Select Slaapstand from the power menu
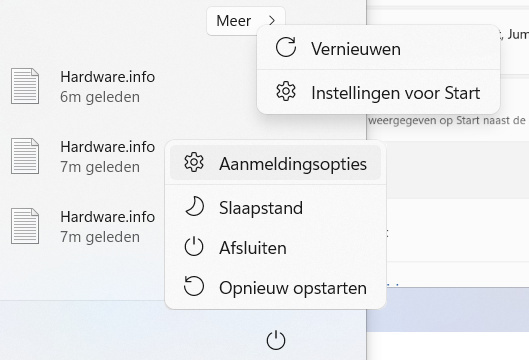Viewport: 529px width, 360px height. click(275, 207)
